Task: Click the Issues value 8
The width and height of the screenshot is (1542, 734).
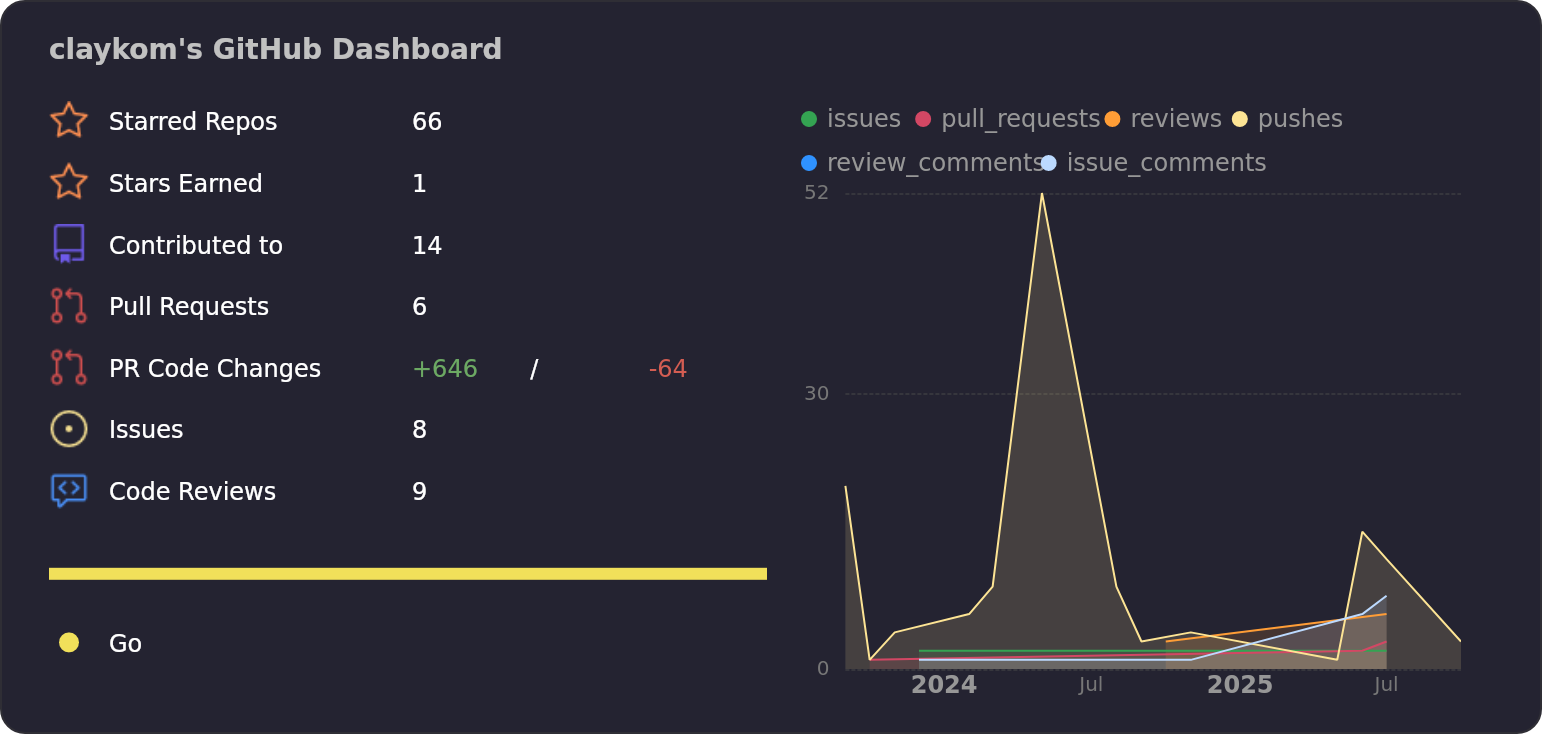Action: [419, 430]
